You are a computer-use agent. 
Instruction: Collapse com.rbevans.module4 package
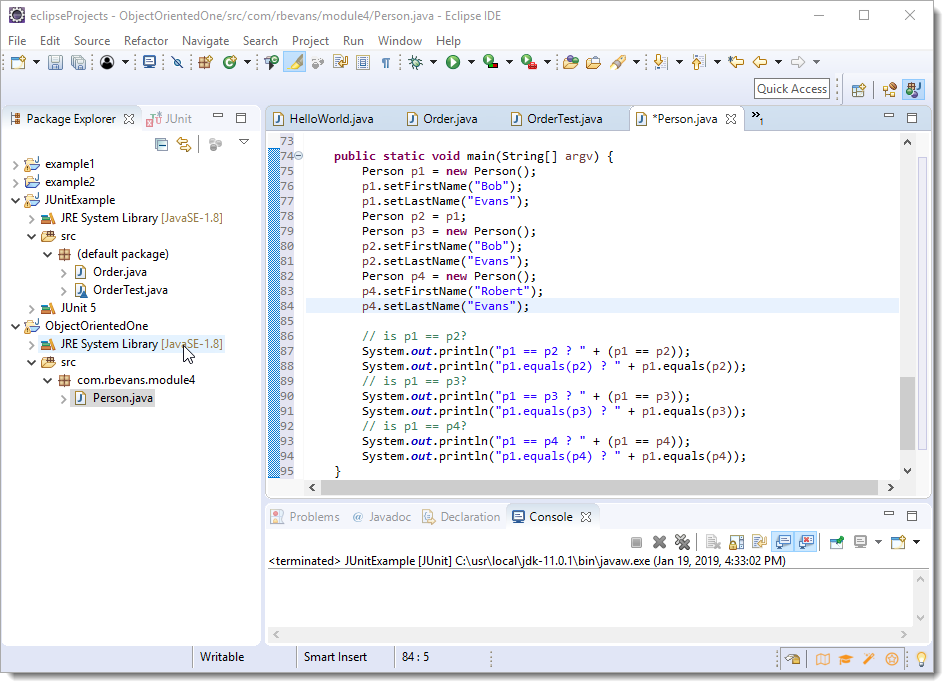tap(48, 381)
